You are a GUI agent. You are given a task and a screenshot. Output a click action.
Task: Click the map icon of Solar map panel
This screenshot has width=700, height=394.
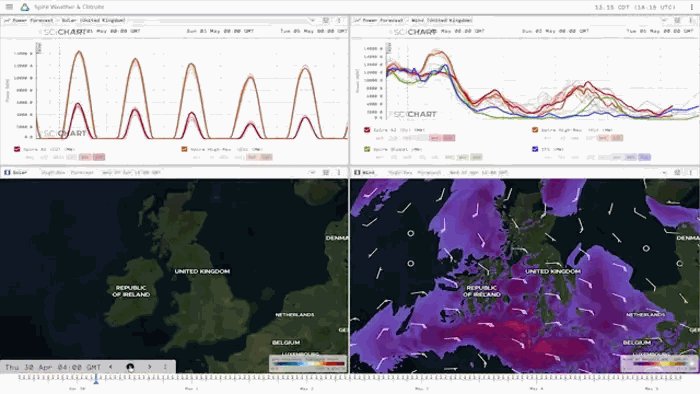pos(7,172)
